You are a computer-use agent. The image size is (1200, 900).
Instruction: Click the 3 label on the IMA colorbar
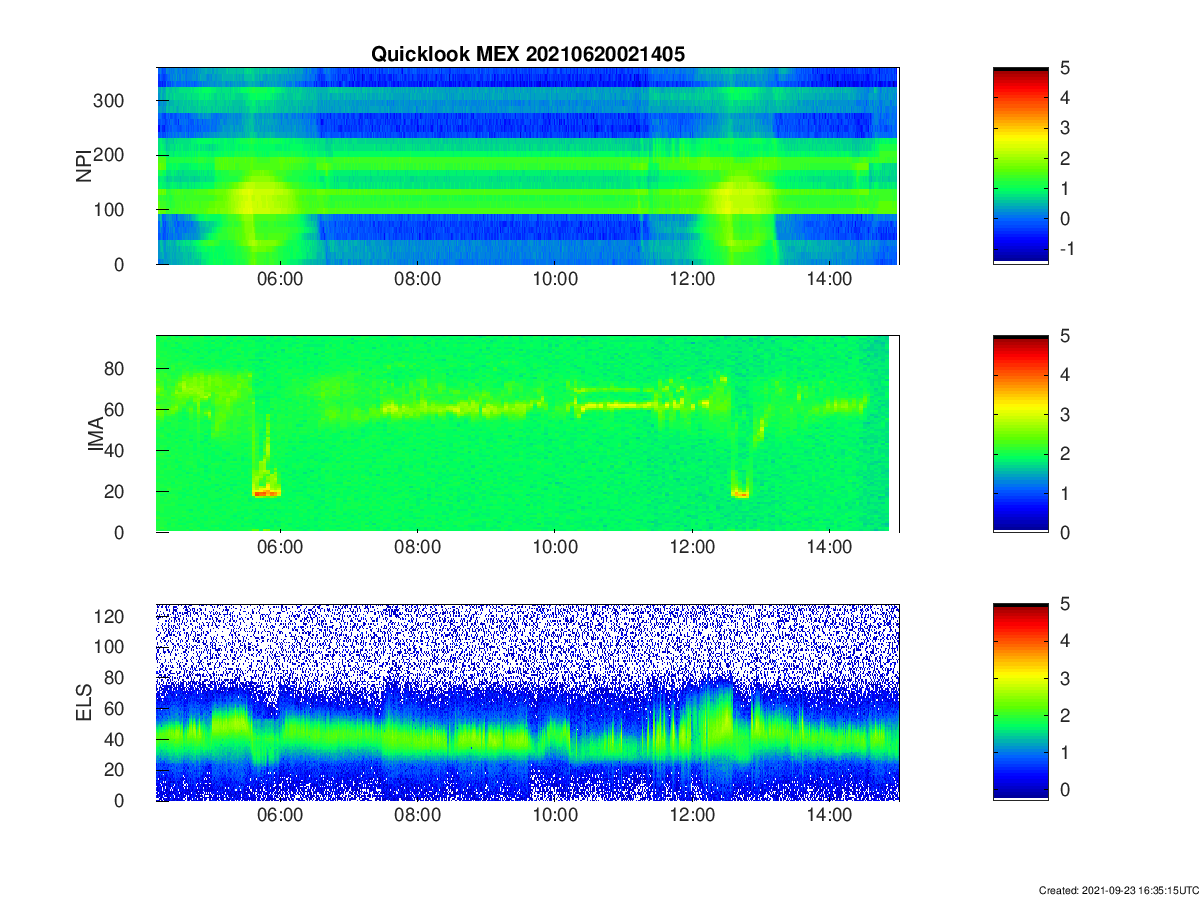pos(1066,414)
